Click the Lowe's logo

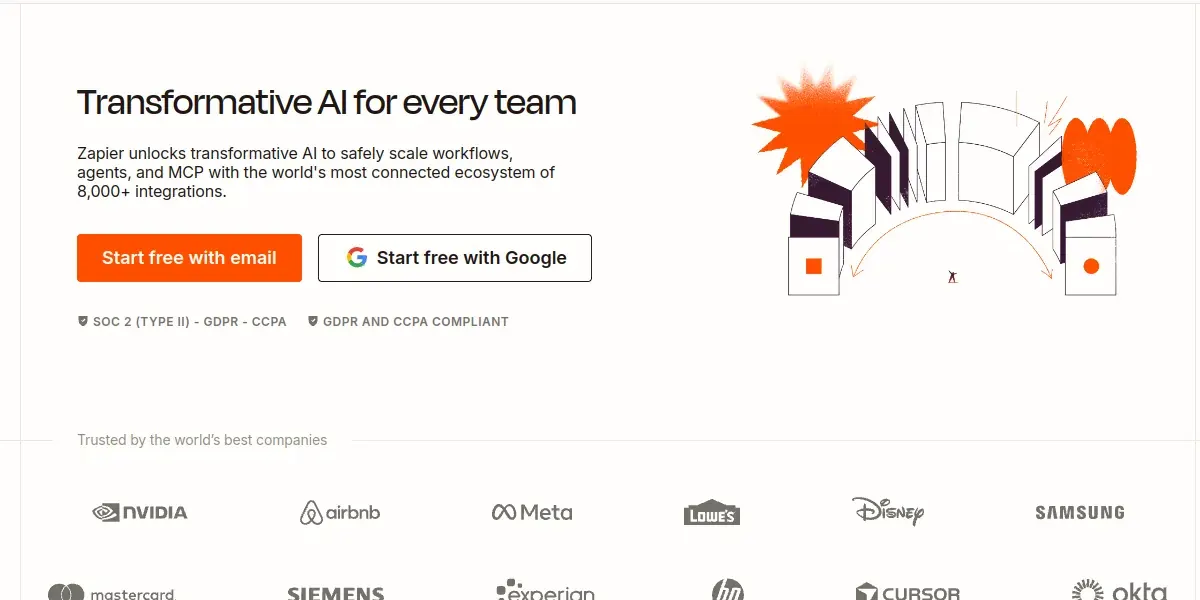[712, 512]
